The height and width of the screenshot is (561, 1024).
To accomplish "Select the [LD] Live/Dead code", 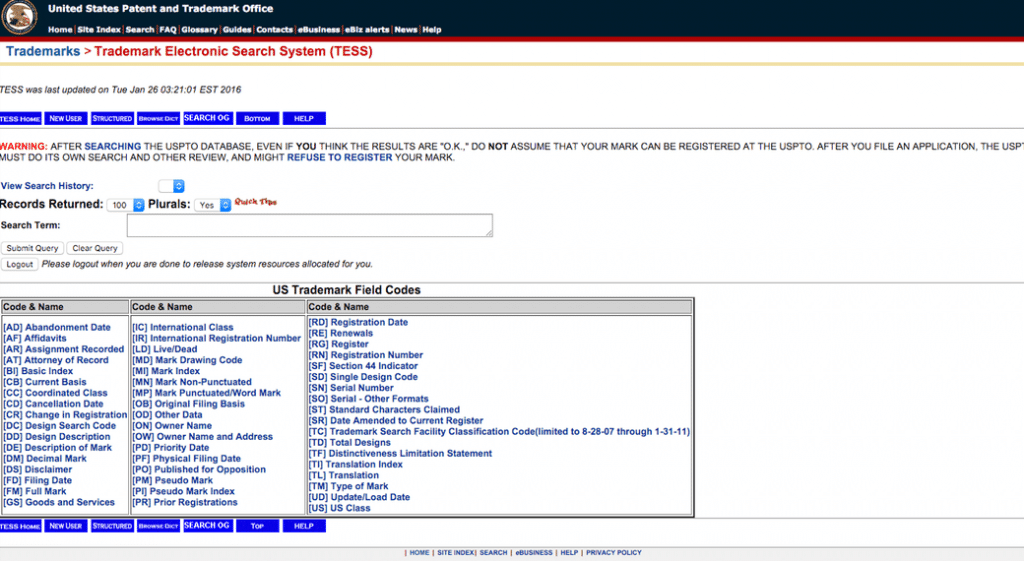I will (x=165, y=349).
